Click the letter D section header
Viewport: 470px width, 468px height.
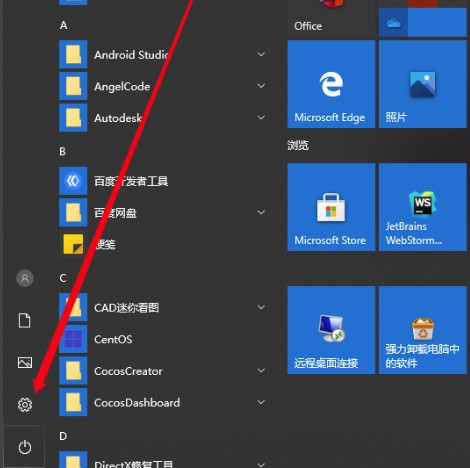pyautogui.click(x=63, y=436)
